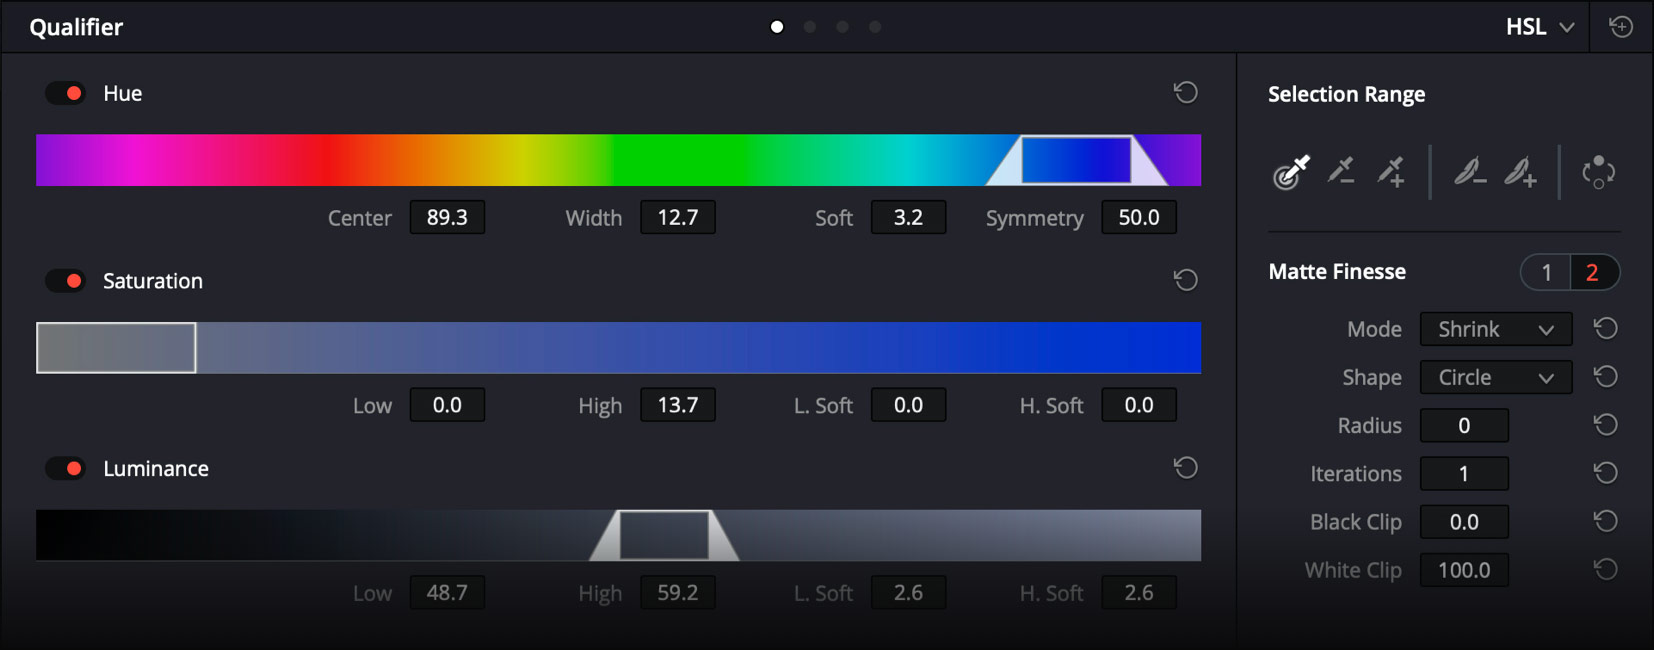Image resolution: width=1654 pixels, height=650 pixels.
Task: Open the Mode dropdown set to Shrink
Action: 1495,329
